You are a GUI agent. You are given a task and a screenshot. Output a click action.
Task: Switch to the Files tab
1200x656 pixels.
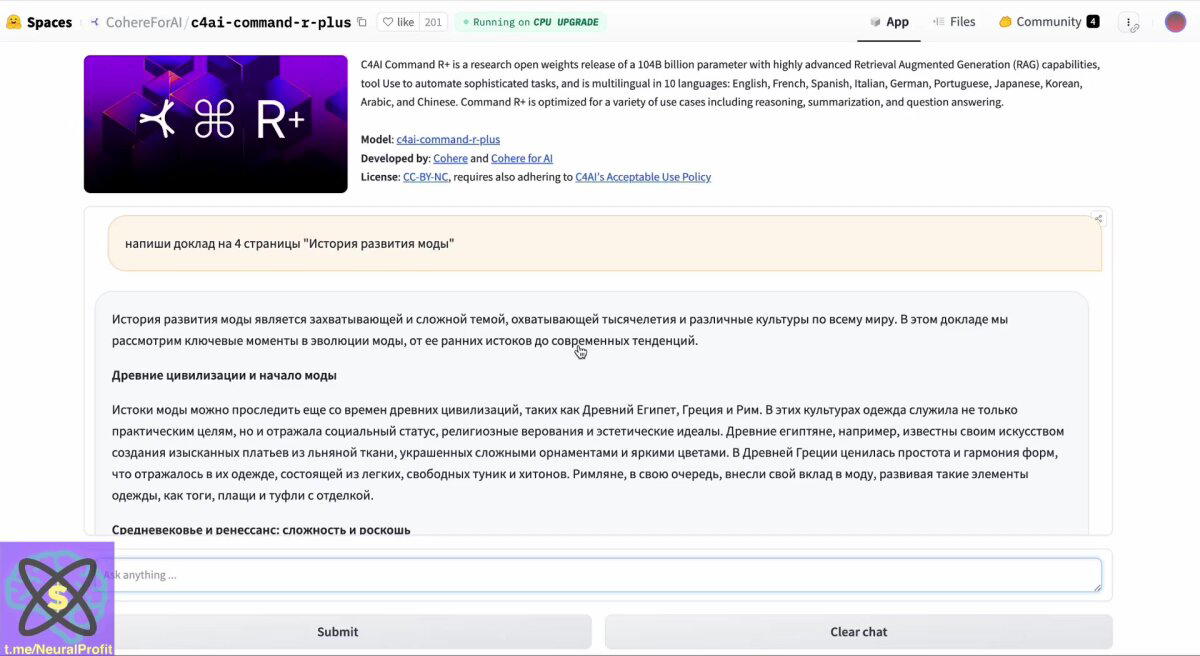(x=954, y=22)
